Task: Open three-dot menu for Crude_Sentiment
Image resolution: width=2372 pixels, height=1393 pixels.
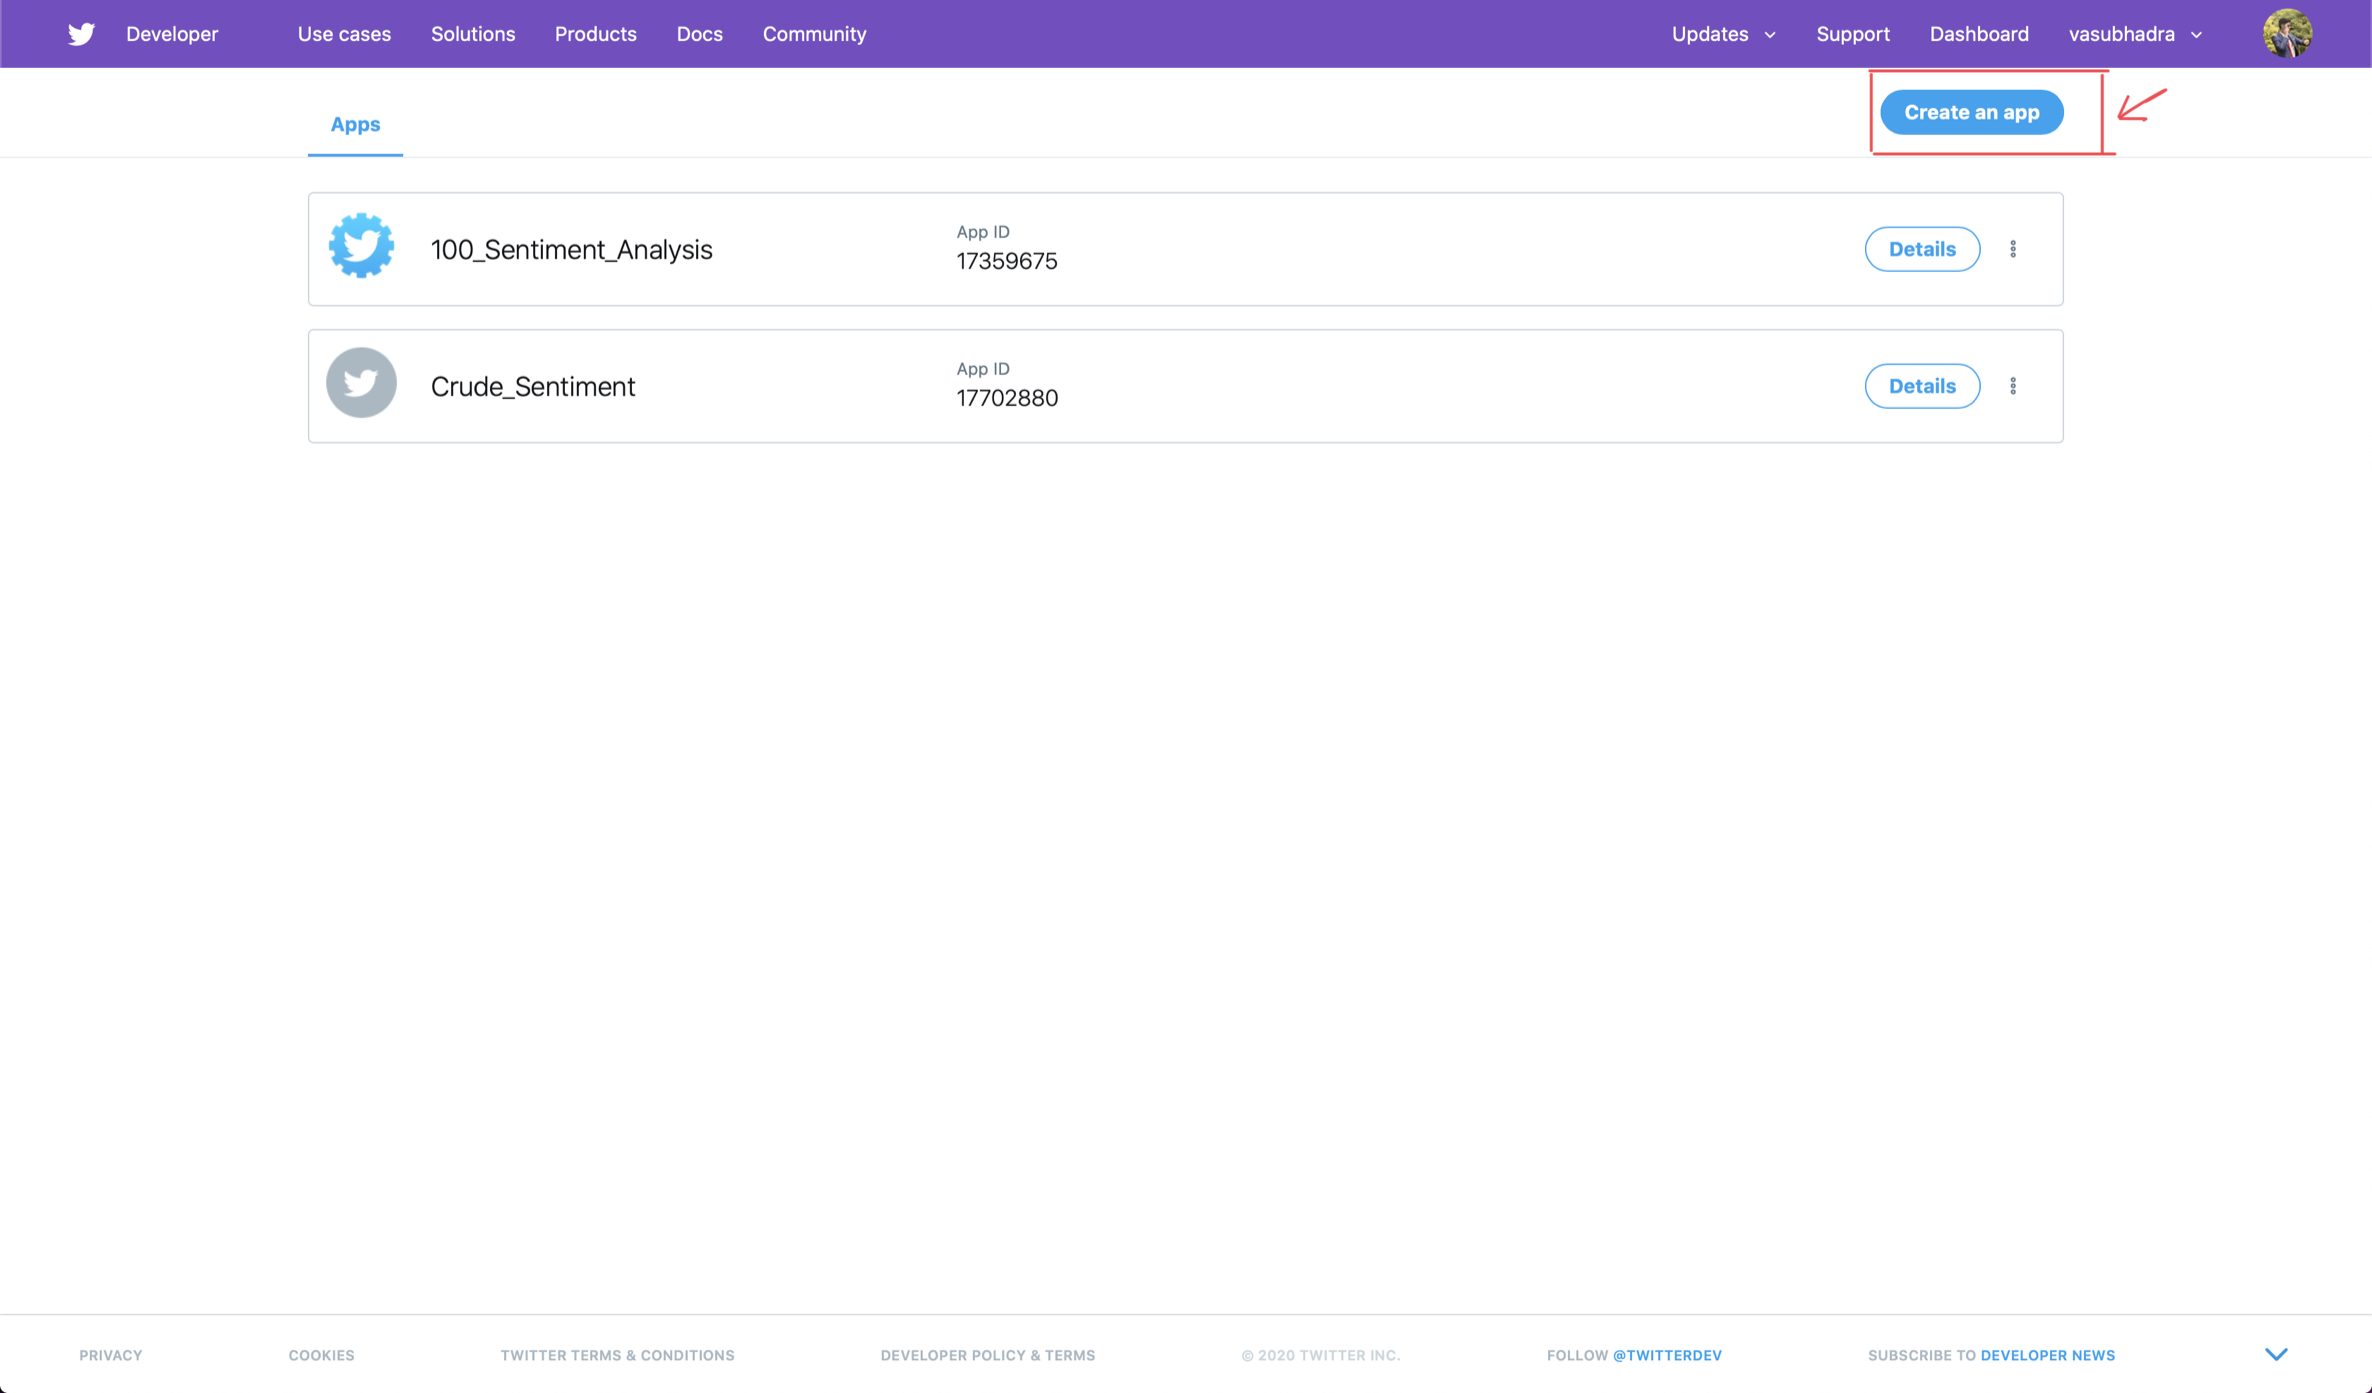Action: coord(2013,386)
